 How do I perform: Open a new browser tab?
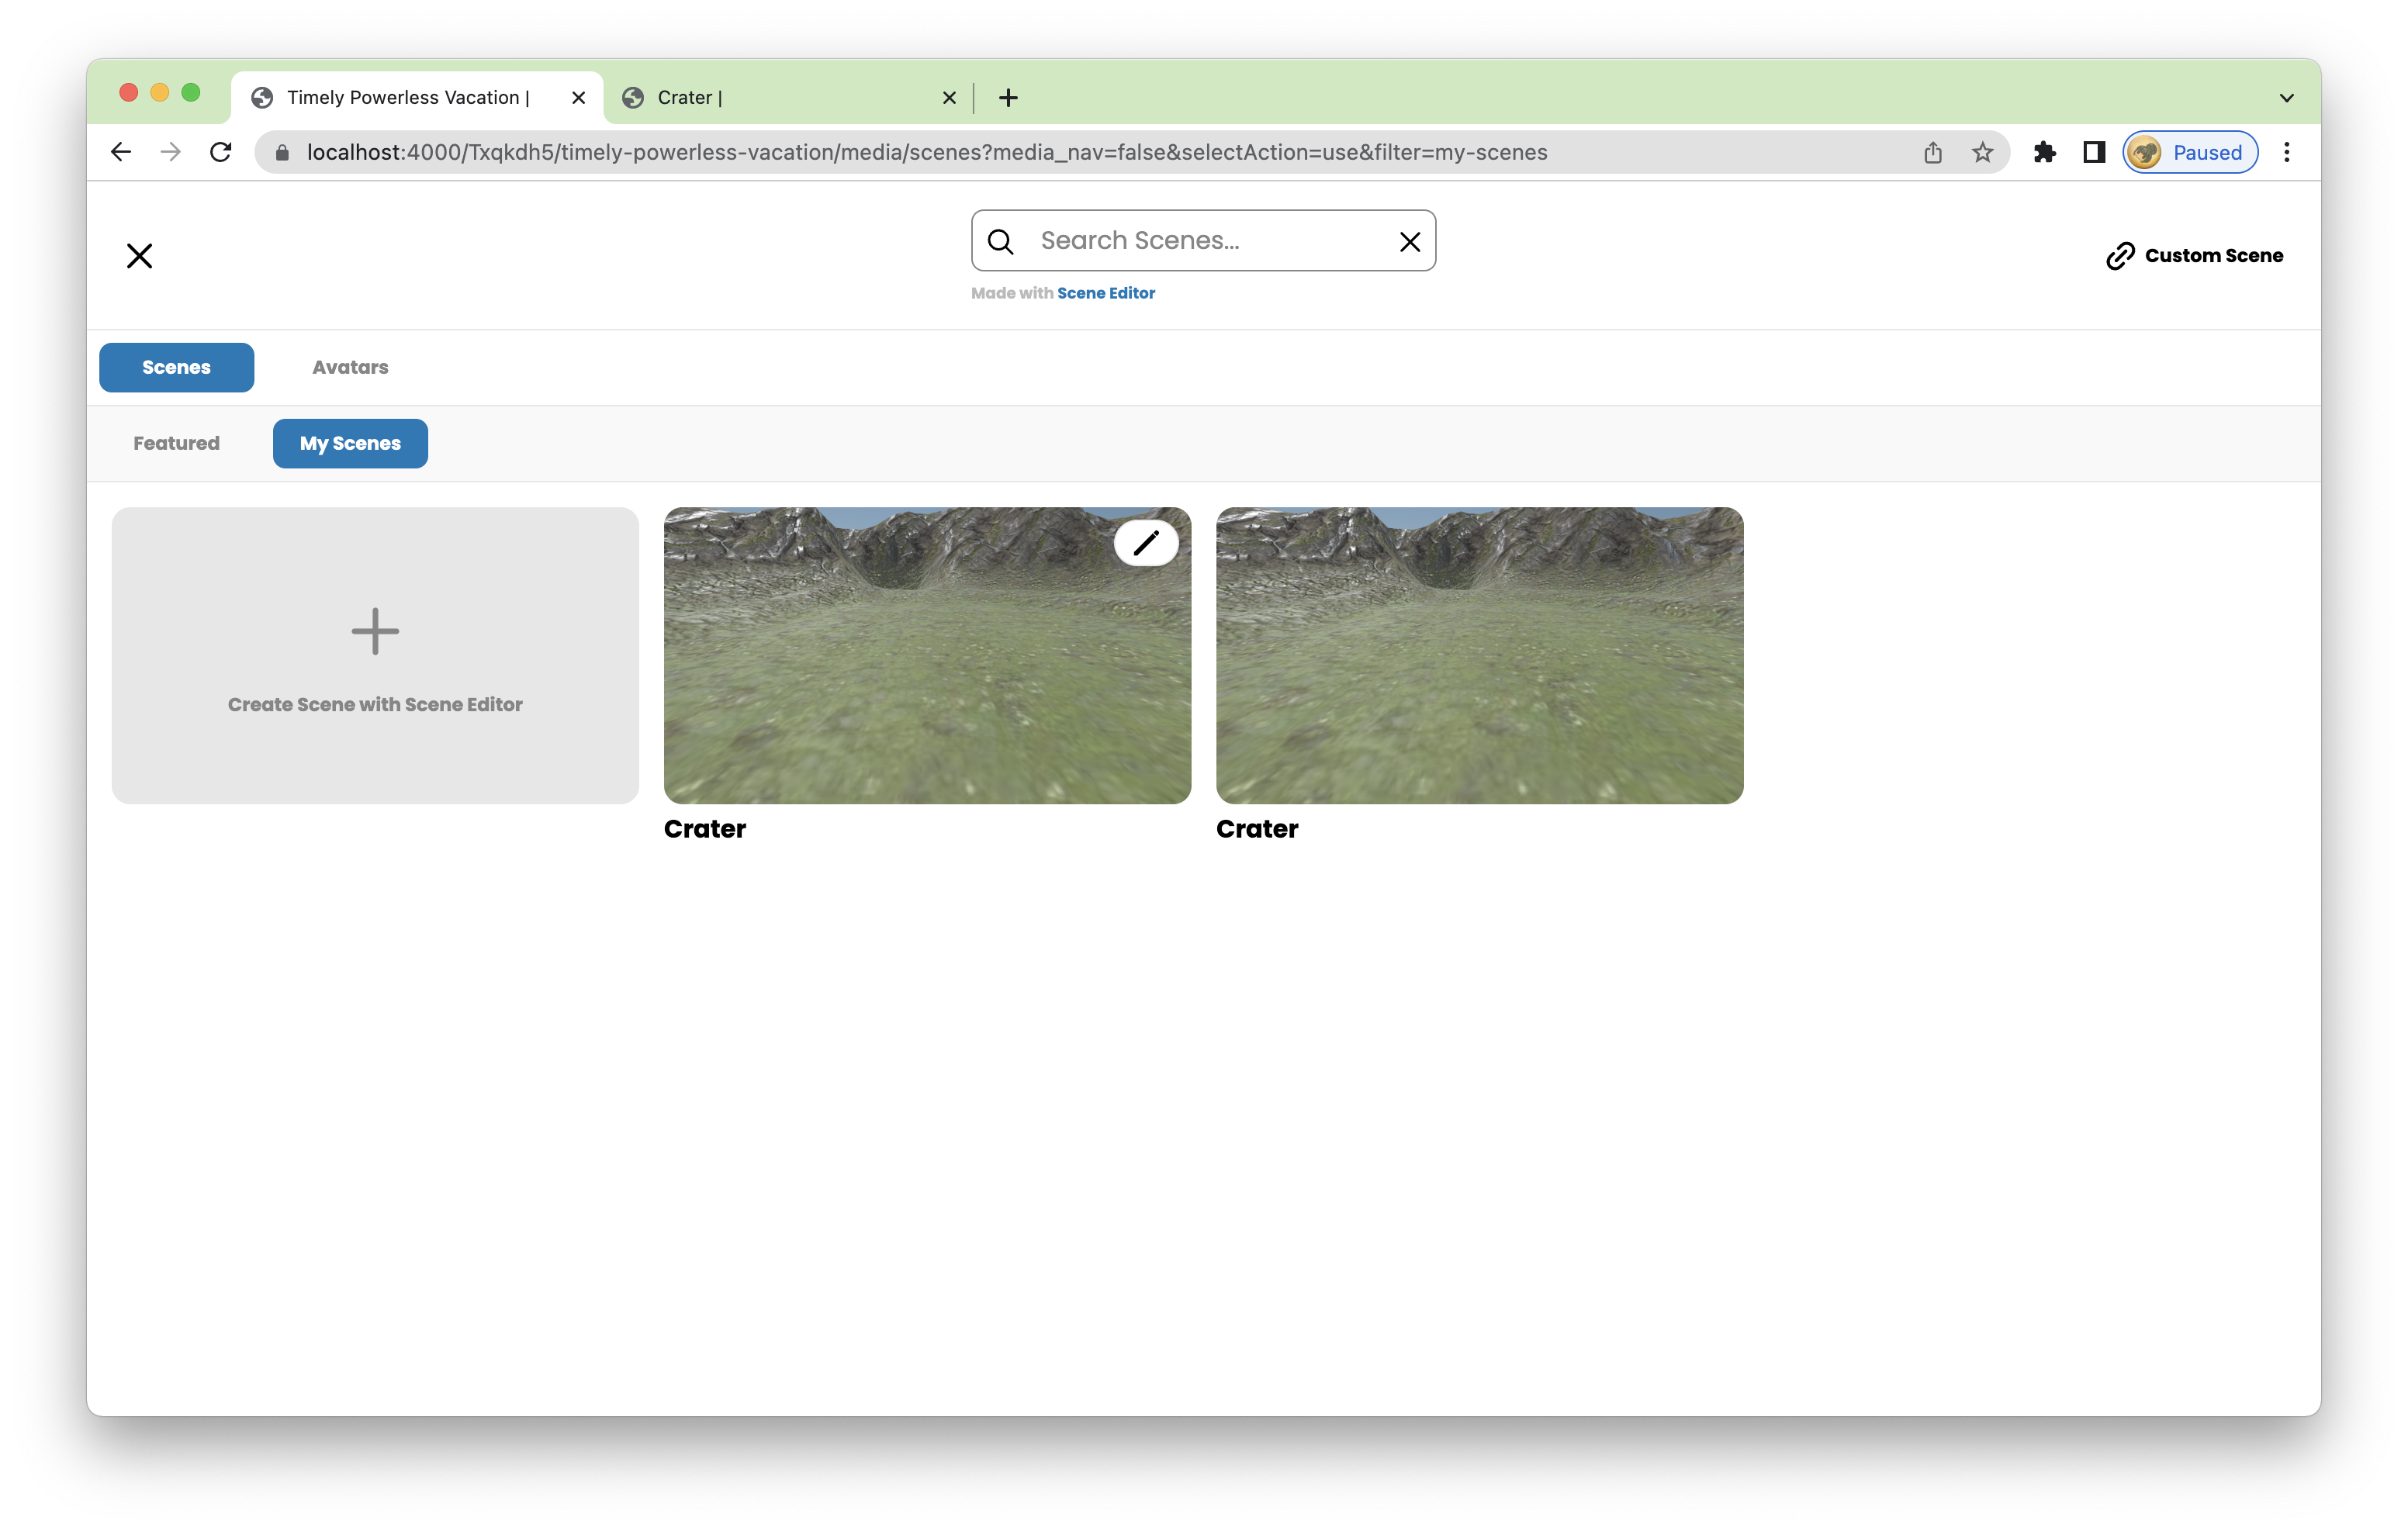(1008, 98)
